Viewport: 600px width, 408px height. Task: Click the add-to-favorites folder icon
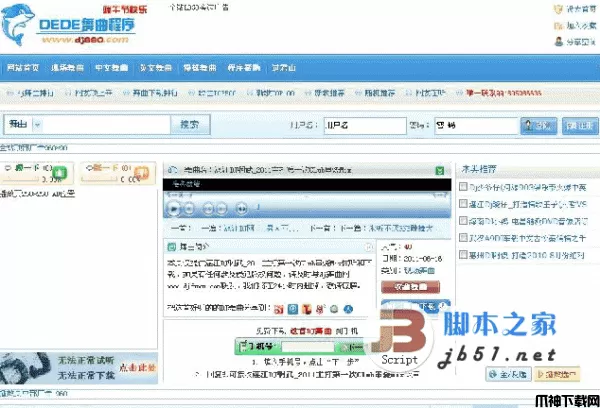(x=558, y=26)
